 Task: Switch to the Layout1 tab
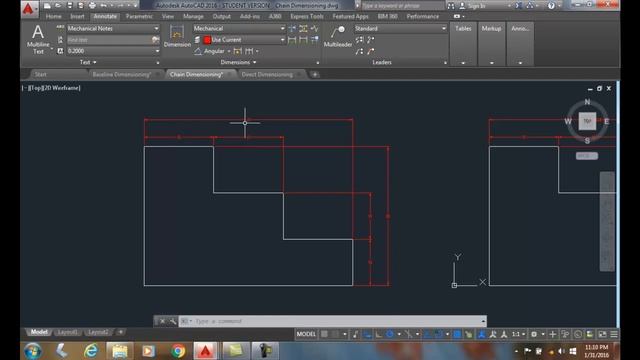(x=67, y=332)
